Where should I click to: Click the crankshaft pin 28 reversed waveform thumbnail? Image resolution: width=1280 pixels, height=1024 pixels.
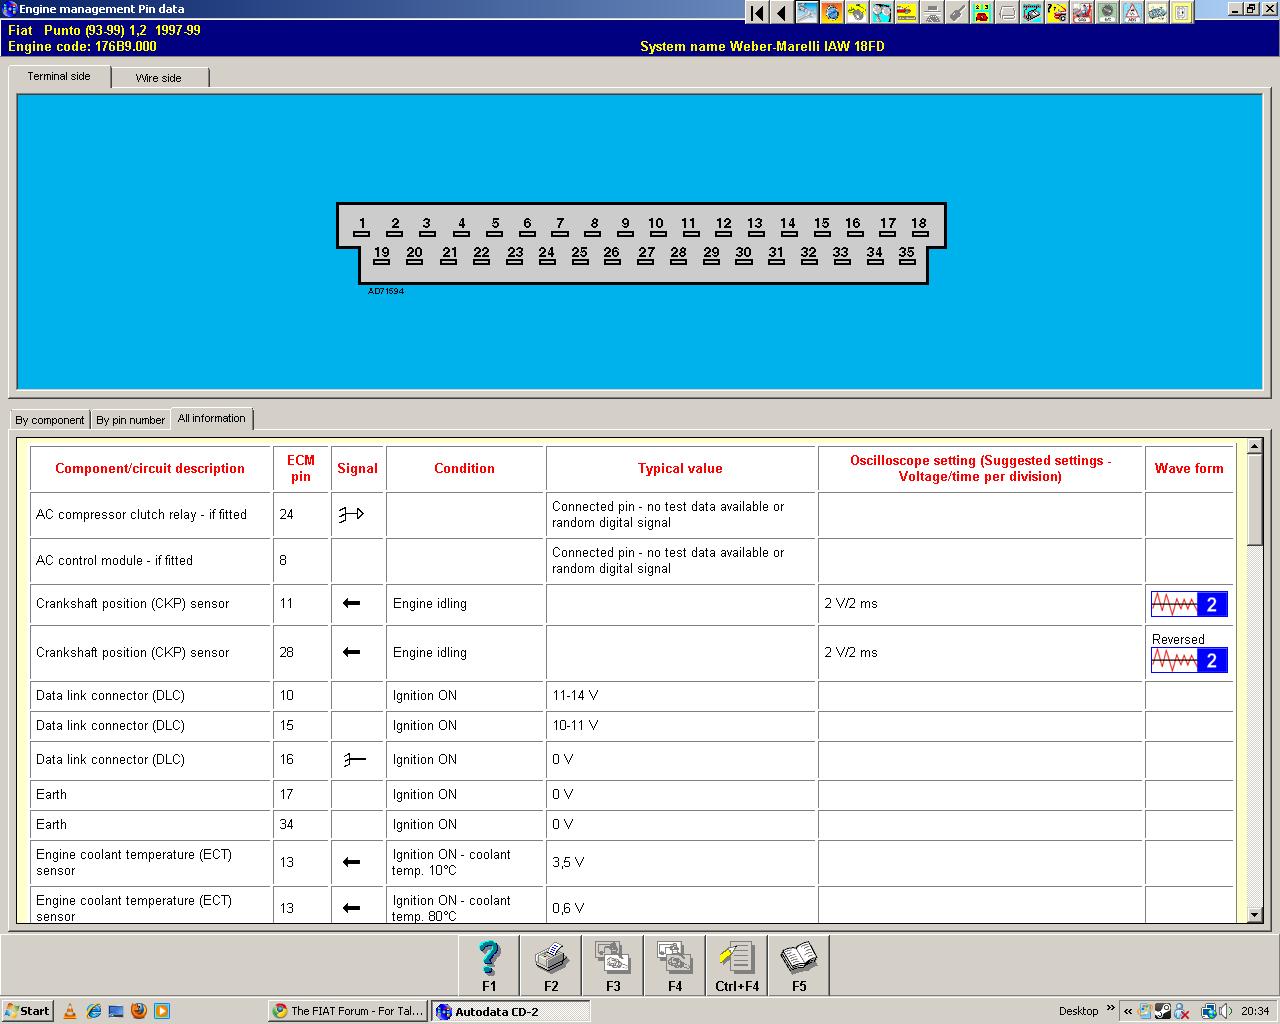[x=1189, y=660]
